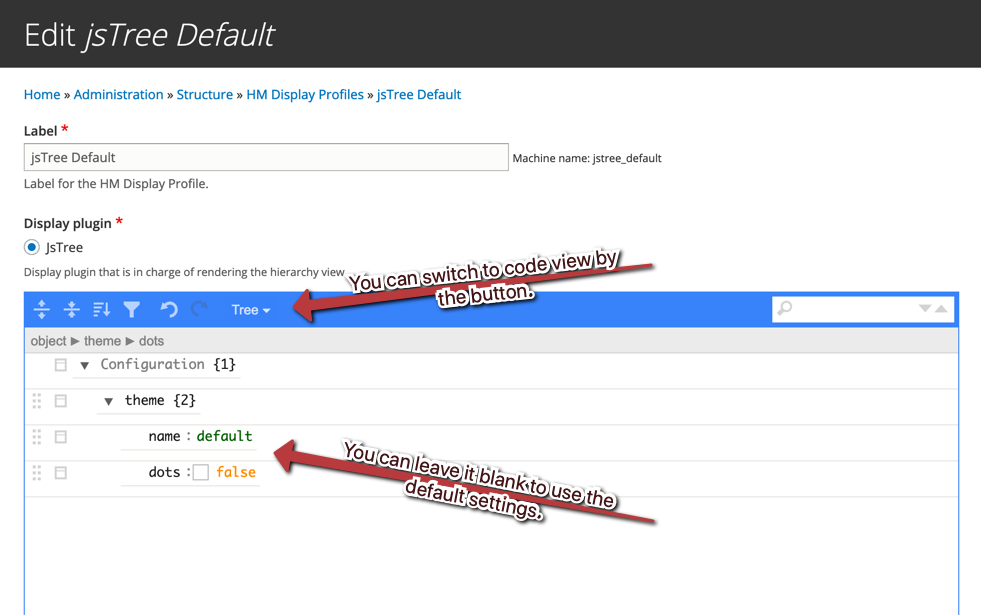Open the sort contents tool
Screen dimensions: 981x615
pos(101,309)
